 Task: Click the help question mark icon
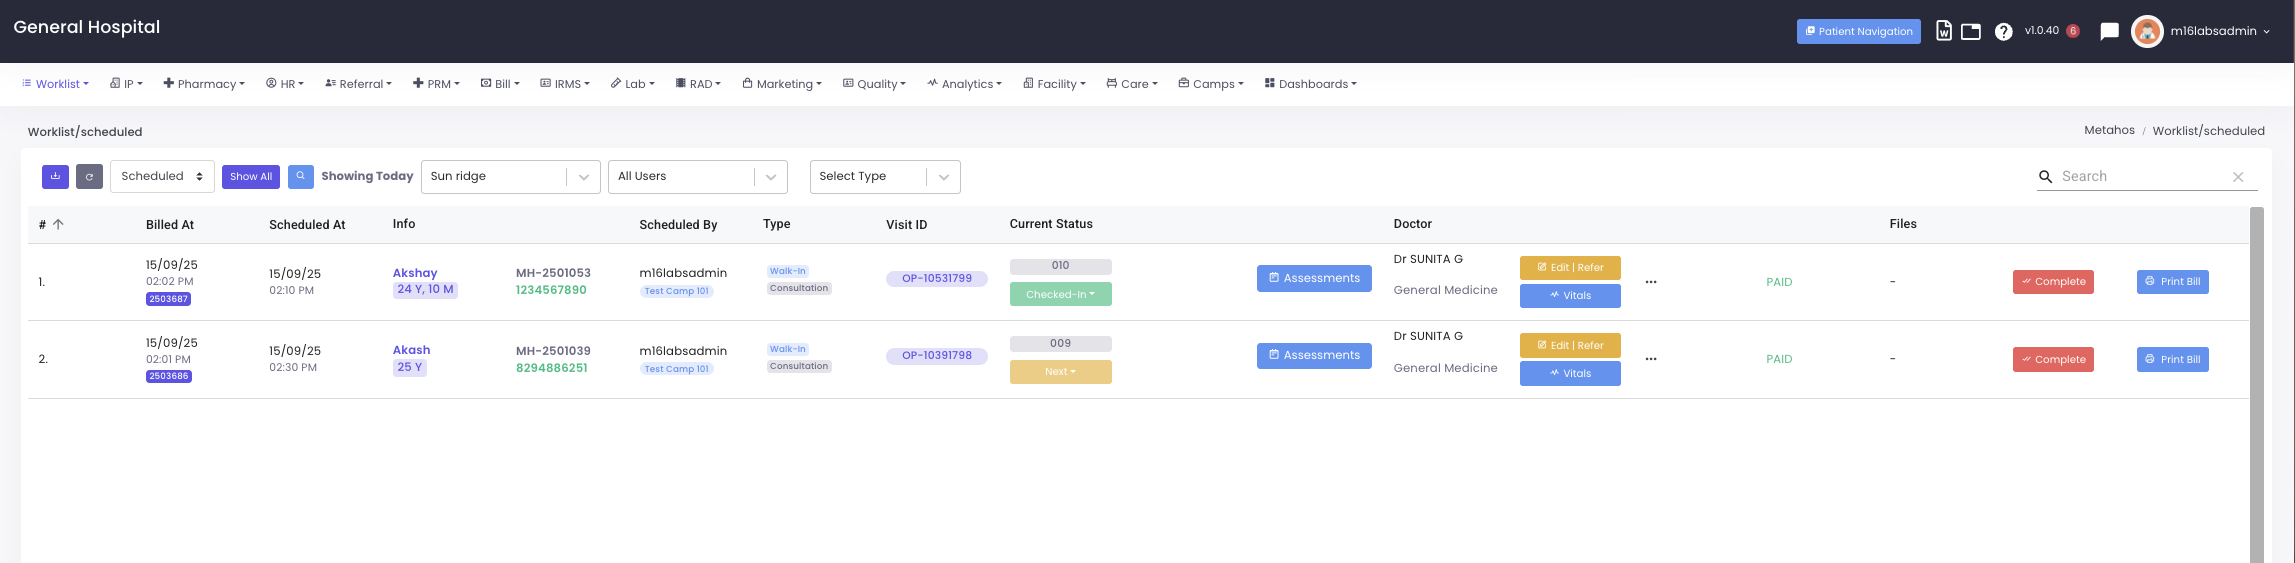[x=2003, y=32]
